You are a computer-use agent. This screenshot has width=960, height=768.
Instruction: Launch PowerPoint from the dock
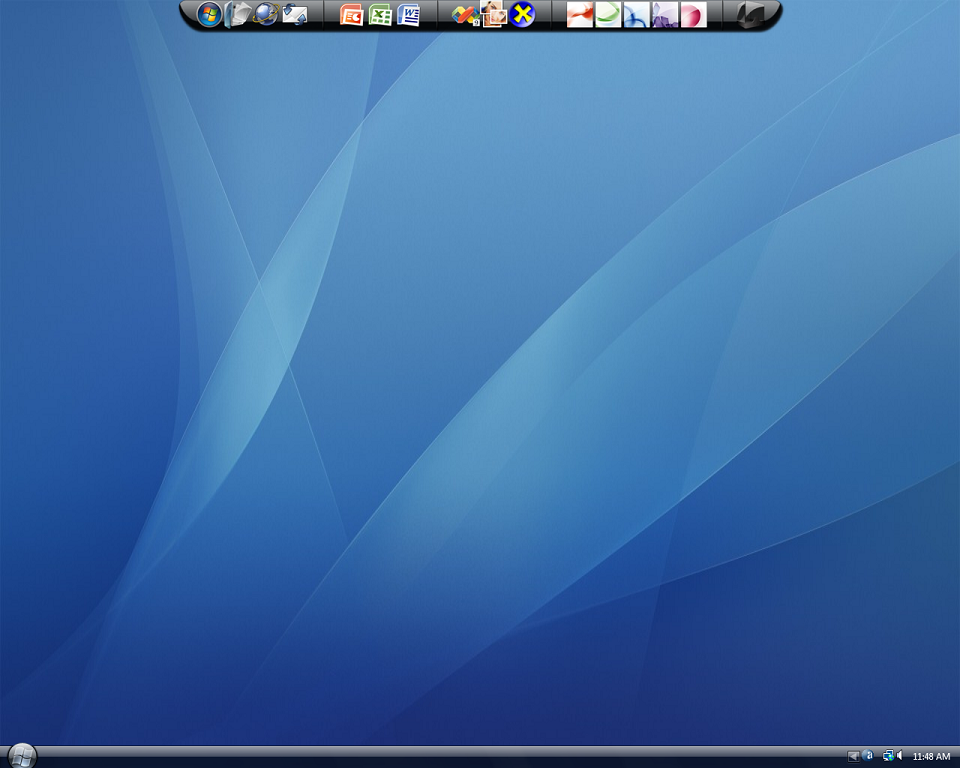pos(351,15)
